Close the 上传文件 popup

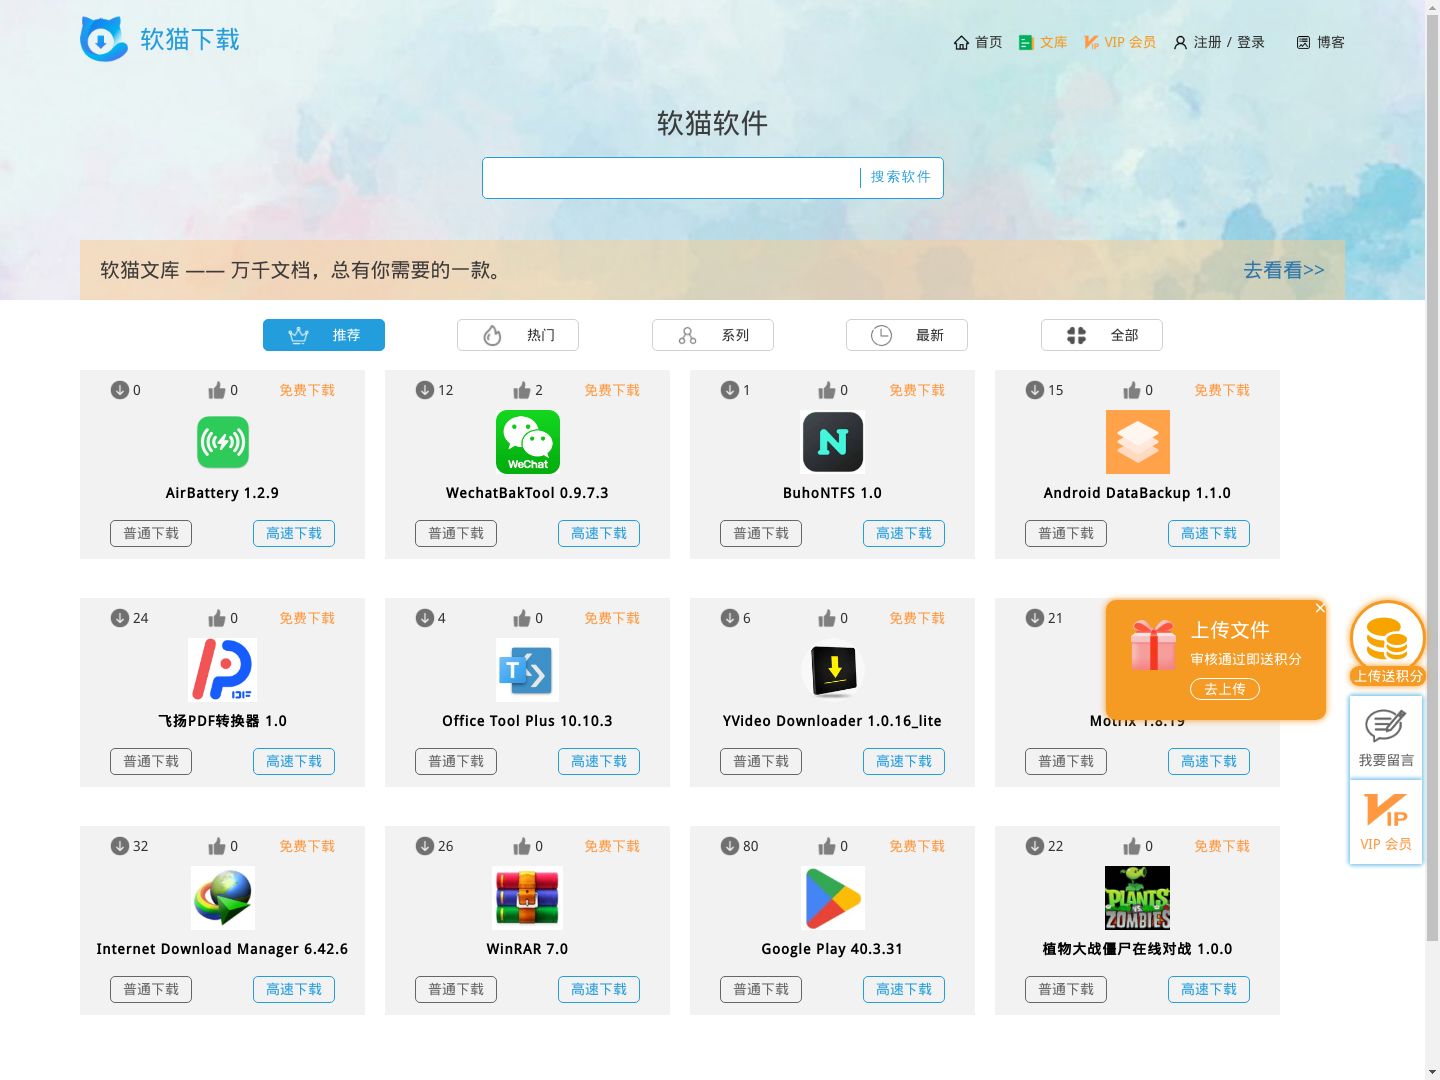click(x=1320, y=608)
